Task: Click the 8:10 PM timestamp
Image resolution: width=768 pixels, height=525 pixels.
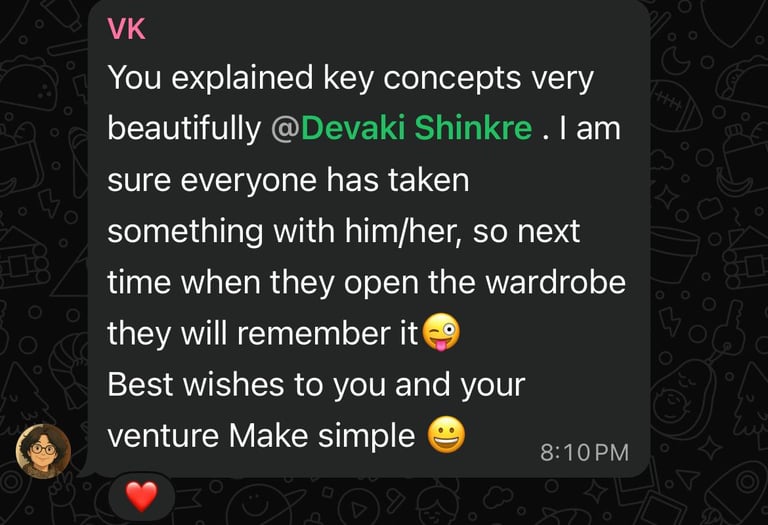Action: pos(584,452)
